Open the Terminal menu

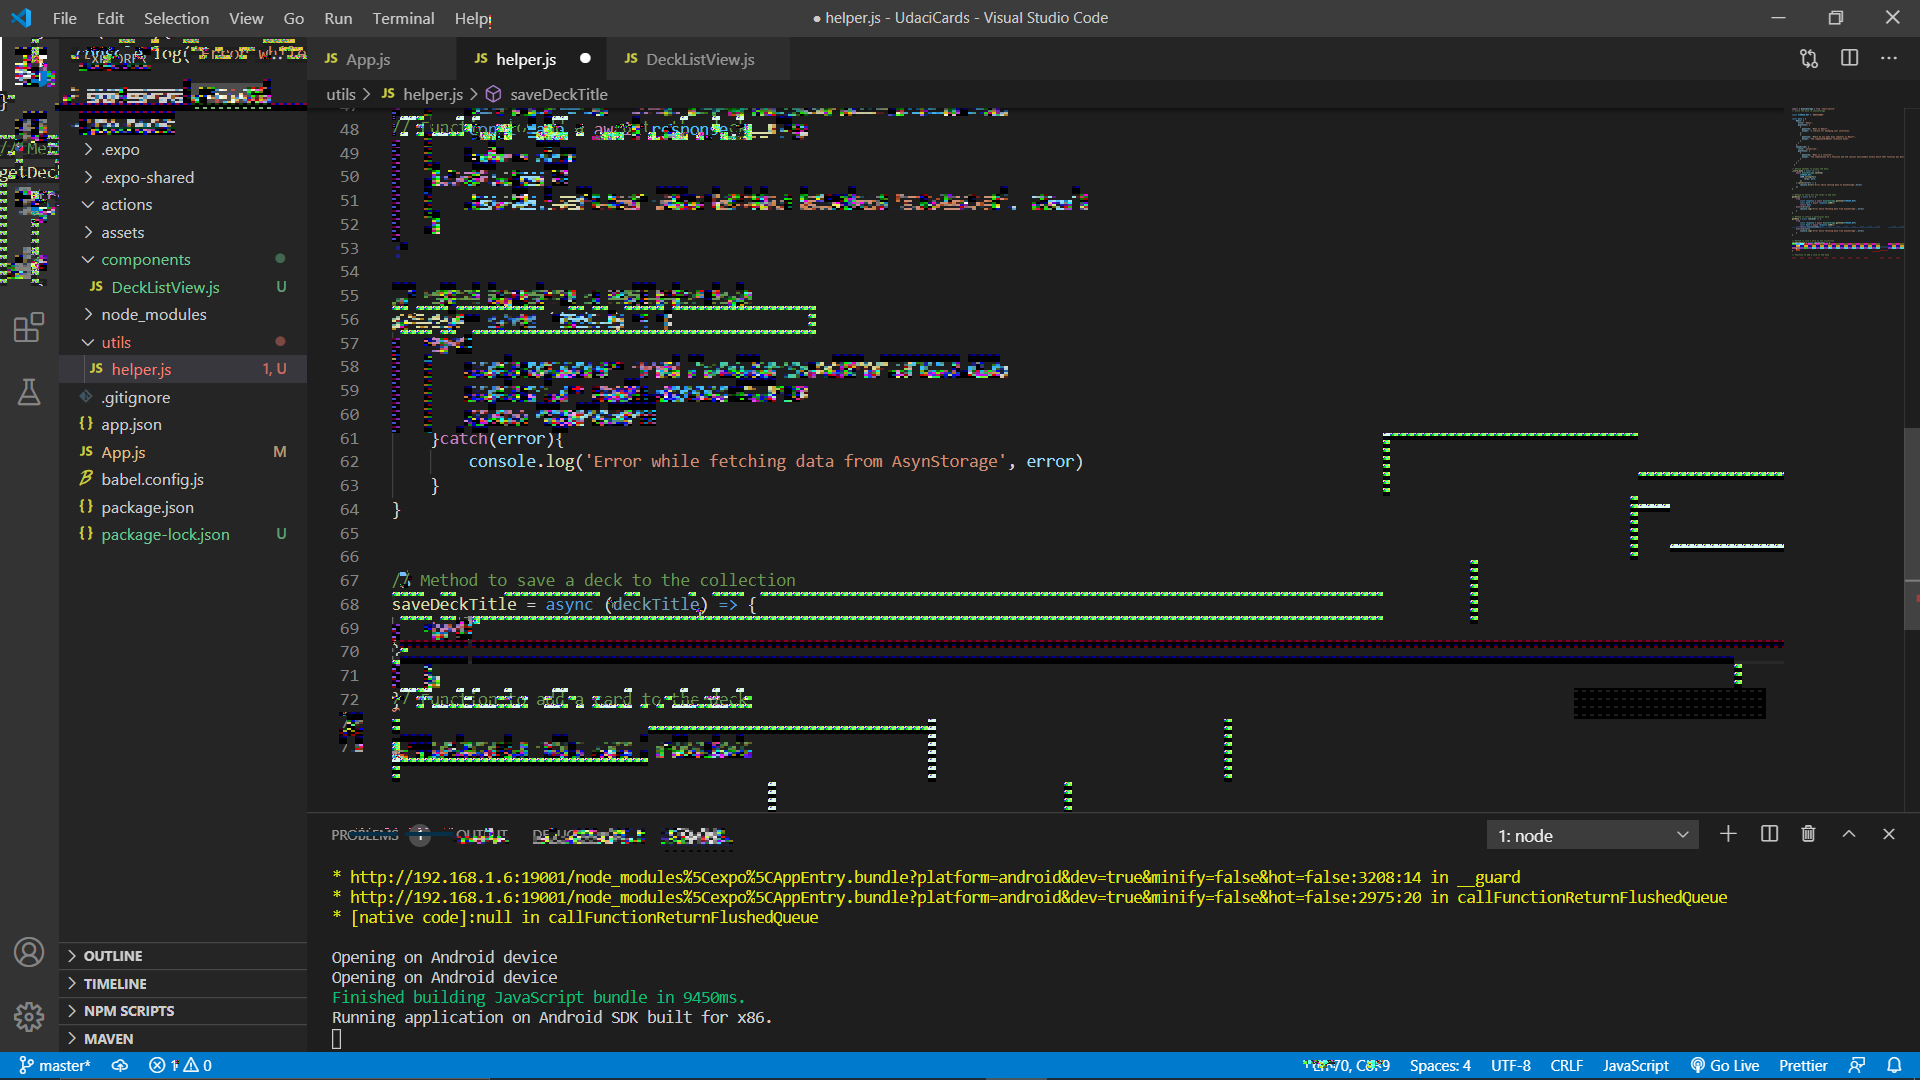pos(403,18)
